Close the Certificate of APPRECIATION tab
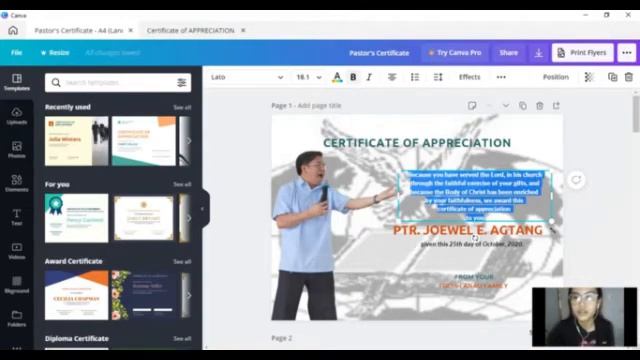 243,31
